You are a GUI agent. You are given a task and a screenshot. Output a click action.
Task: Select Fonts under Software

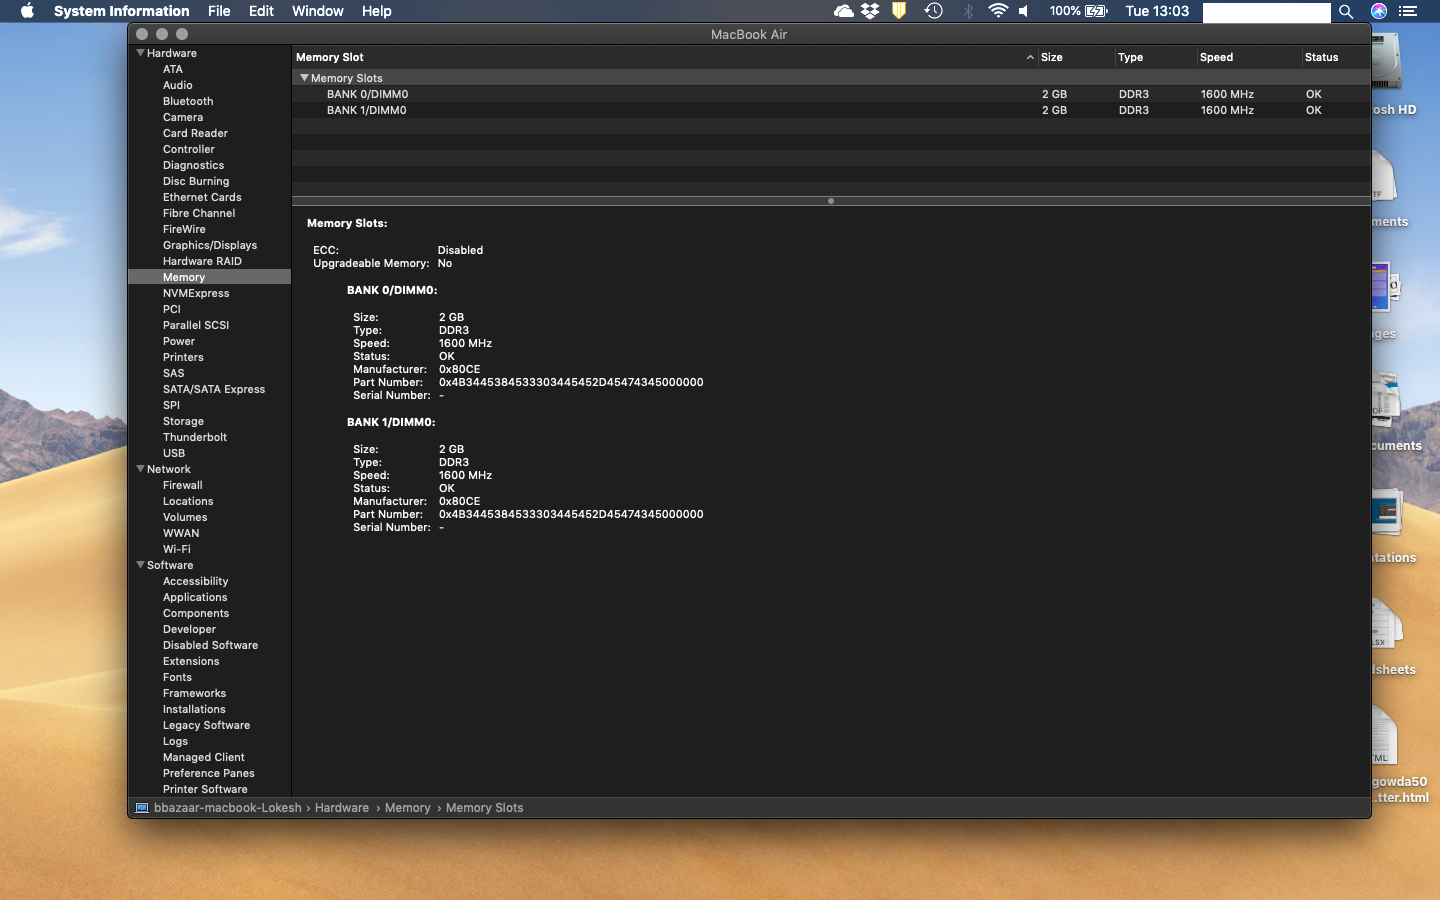177,677
